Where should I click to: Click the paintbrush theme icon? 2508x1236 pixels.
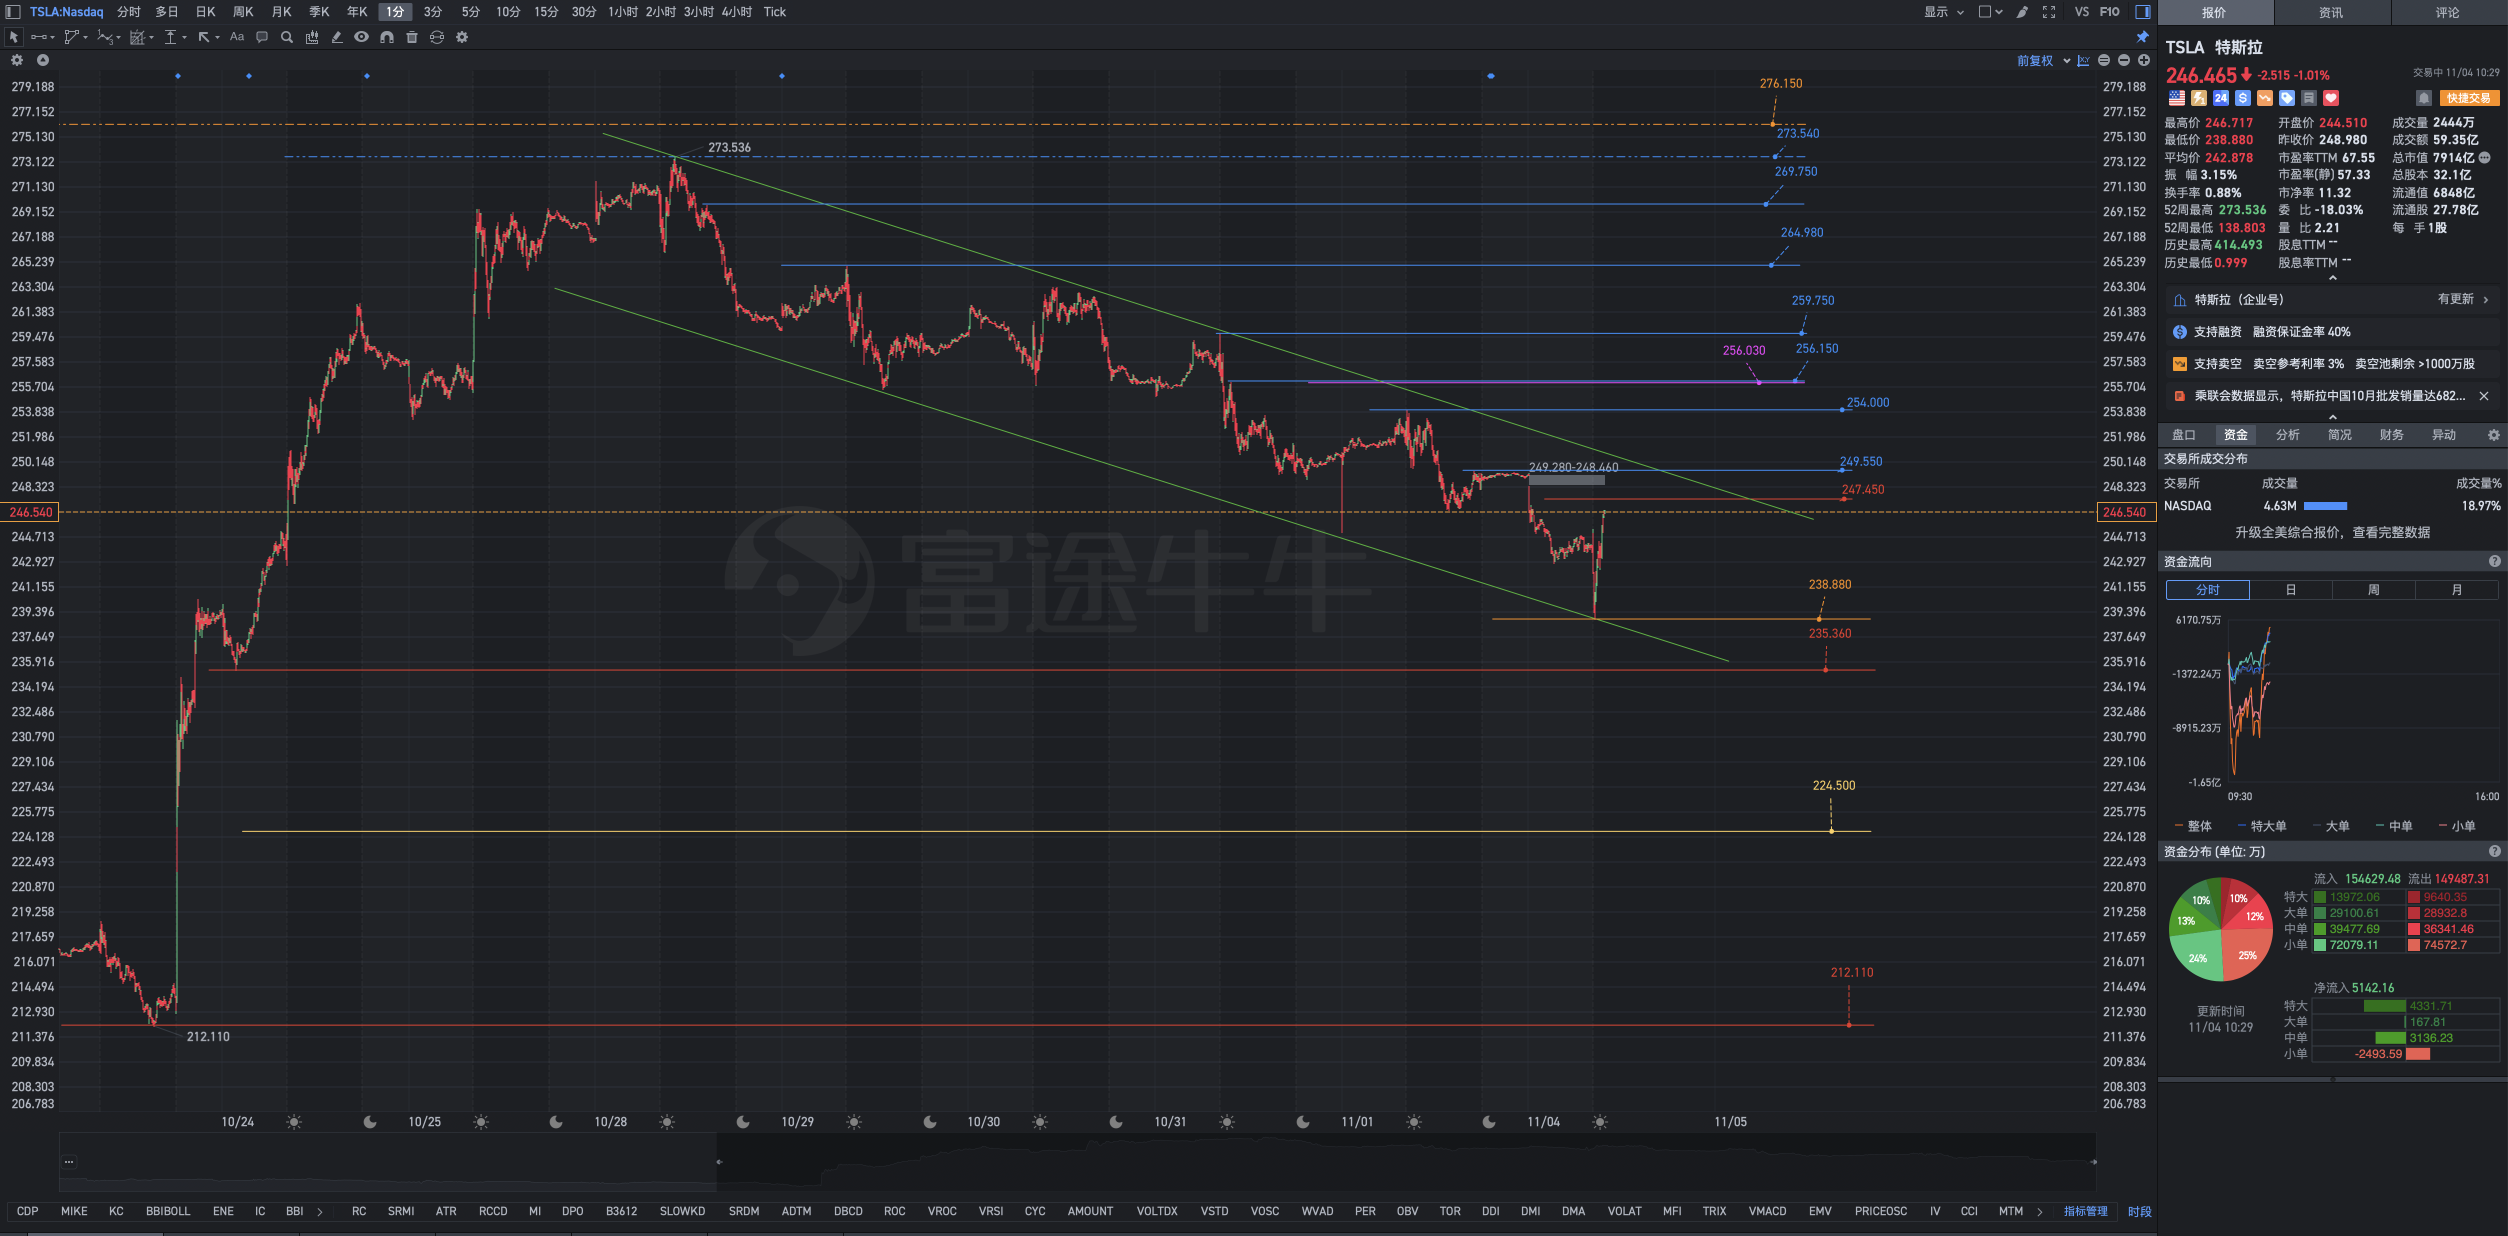(2022, 12)
